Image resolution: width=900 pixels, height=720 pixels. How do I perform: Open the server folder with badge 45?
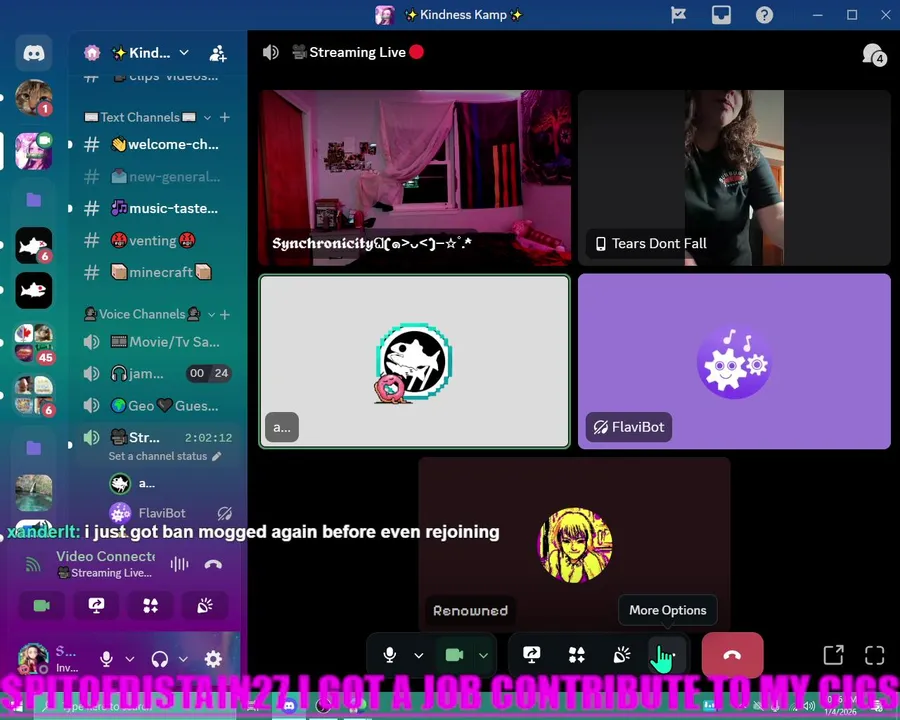34,344
